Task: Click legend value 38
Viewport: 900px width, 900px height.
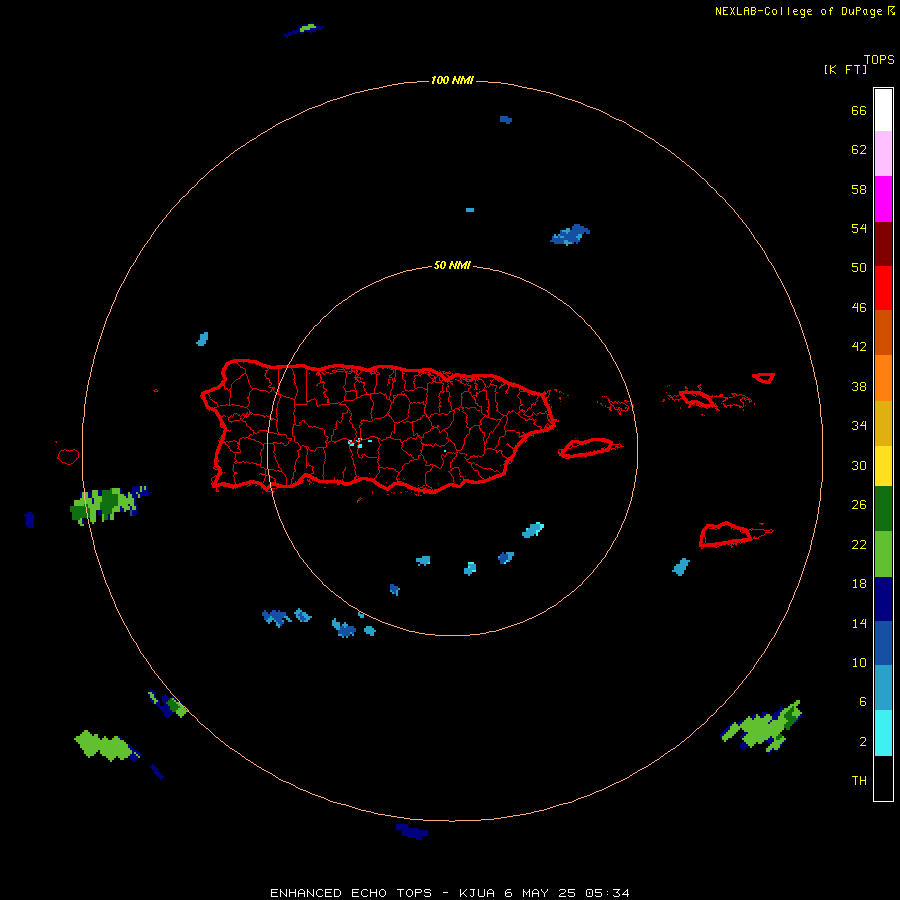Action: [859, 386]
